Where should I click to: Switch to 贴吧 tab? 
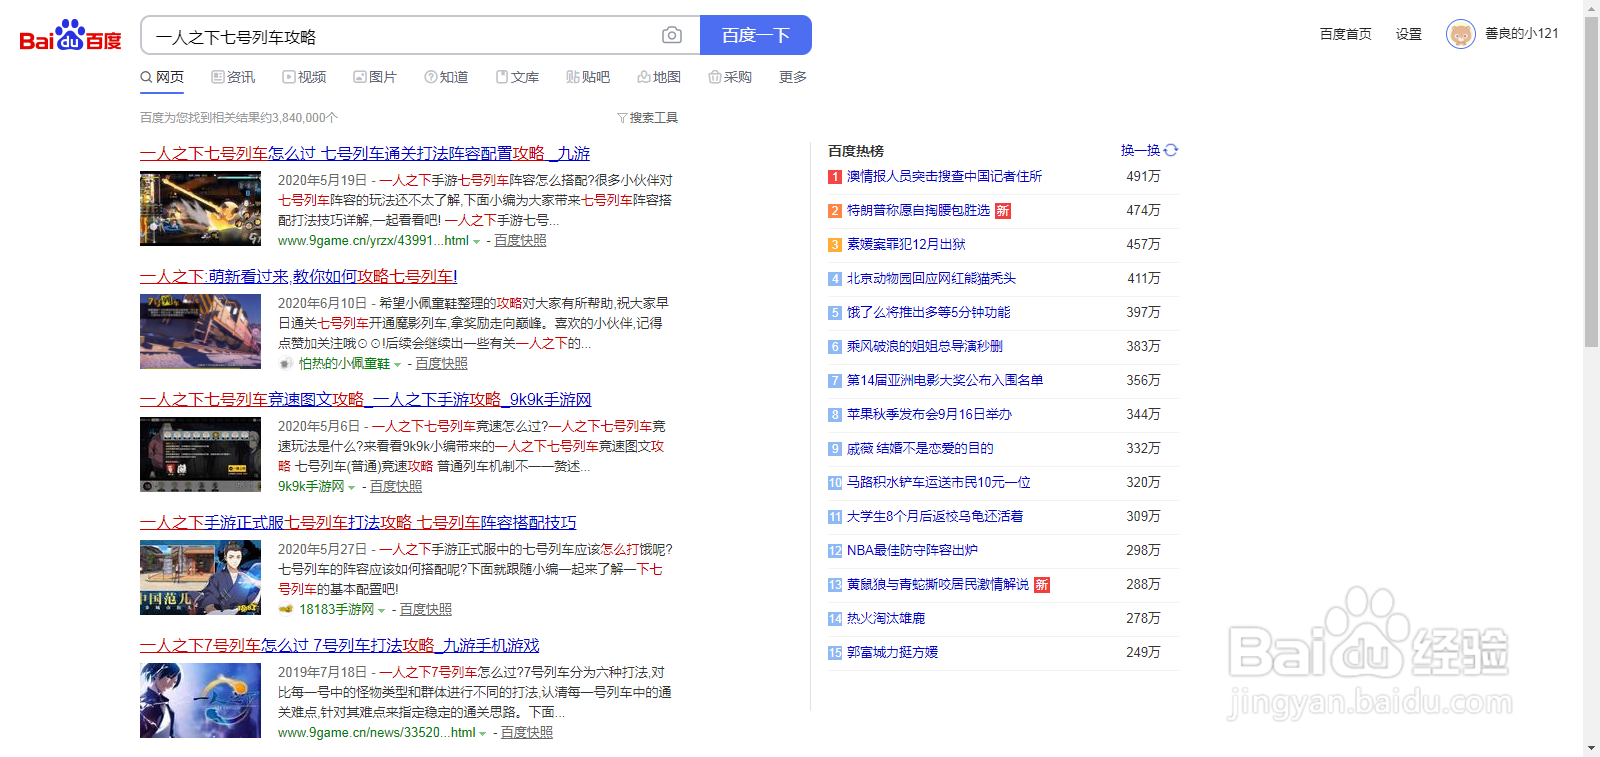click(588, 77)
